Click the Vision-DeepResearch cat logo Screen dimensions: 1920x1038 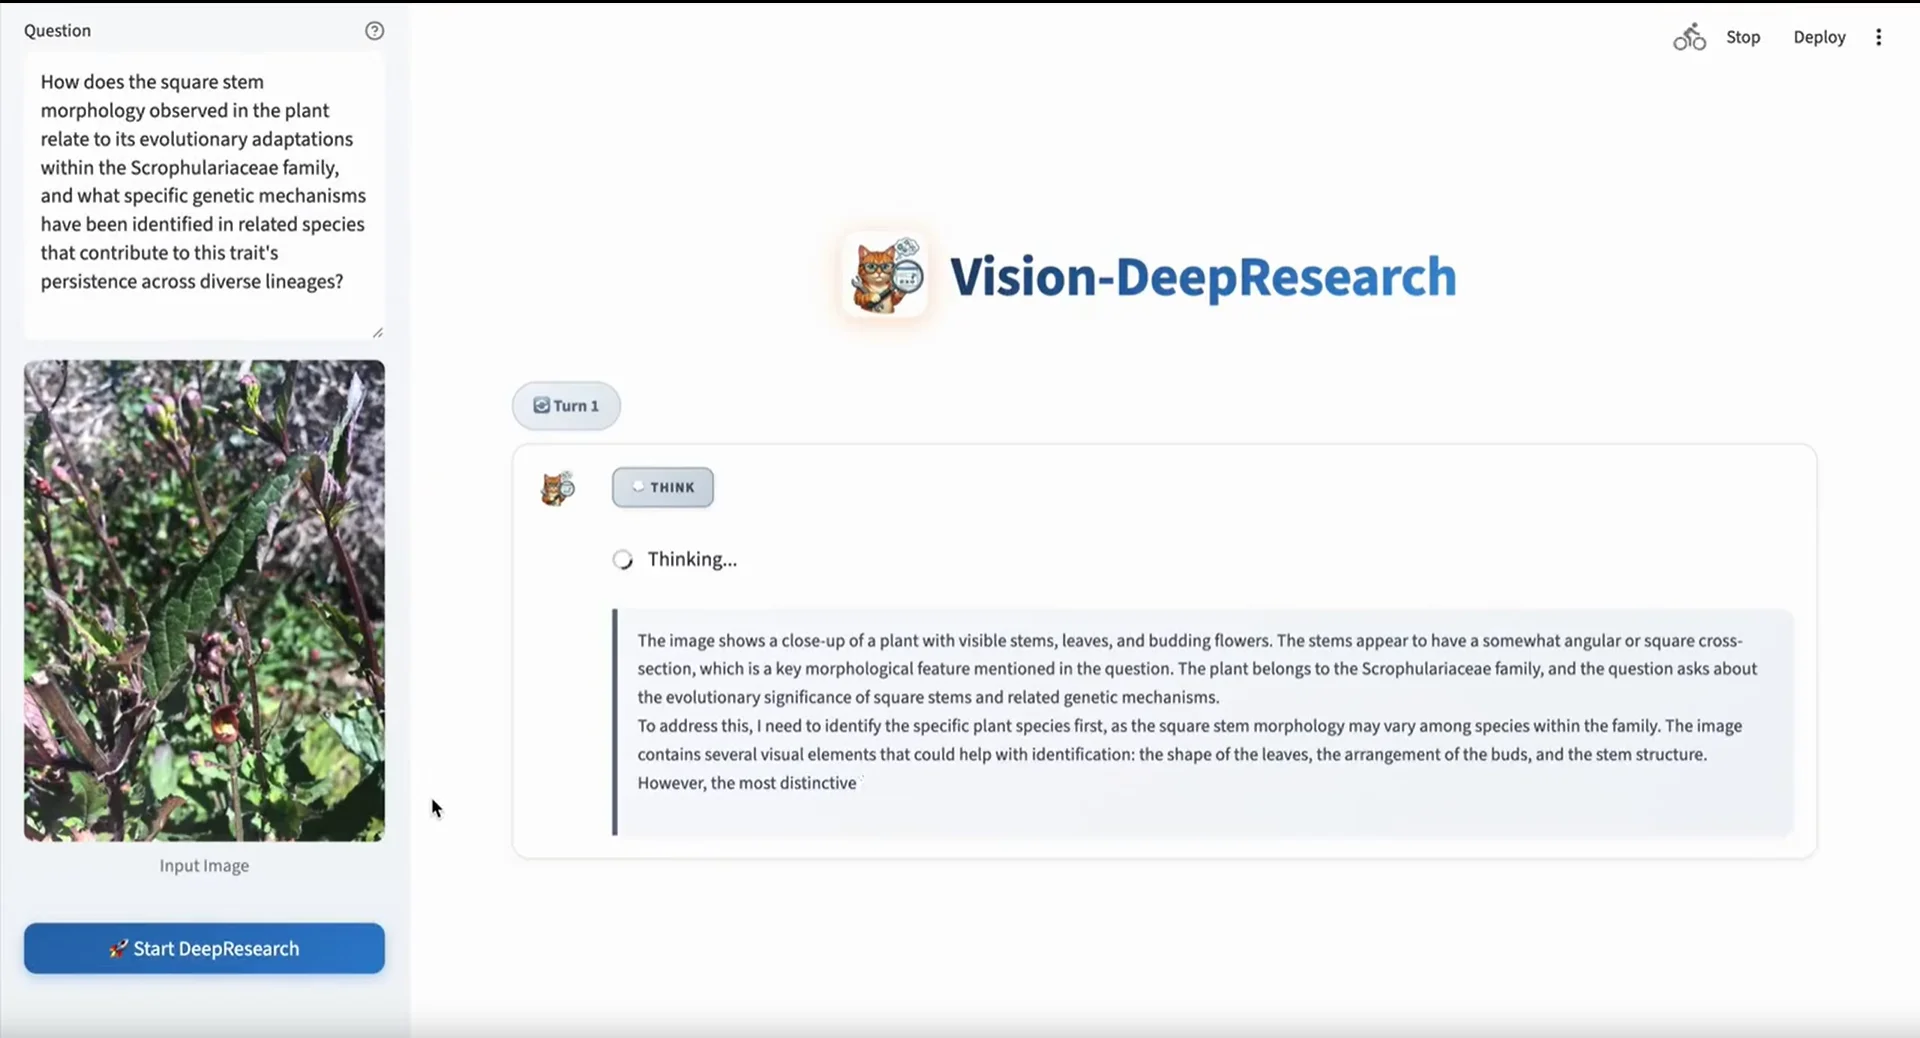884,274
